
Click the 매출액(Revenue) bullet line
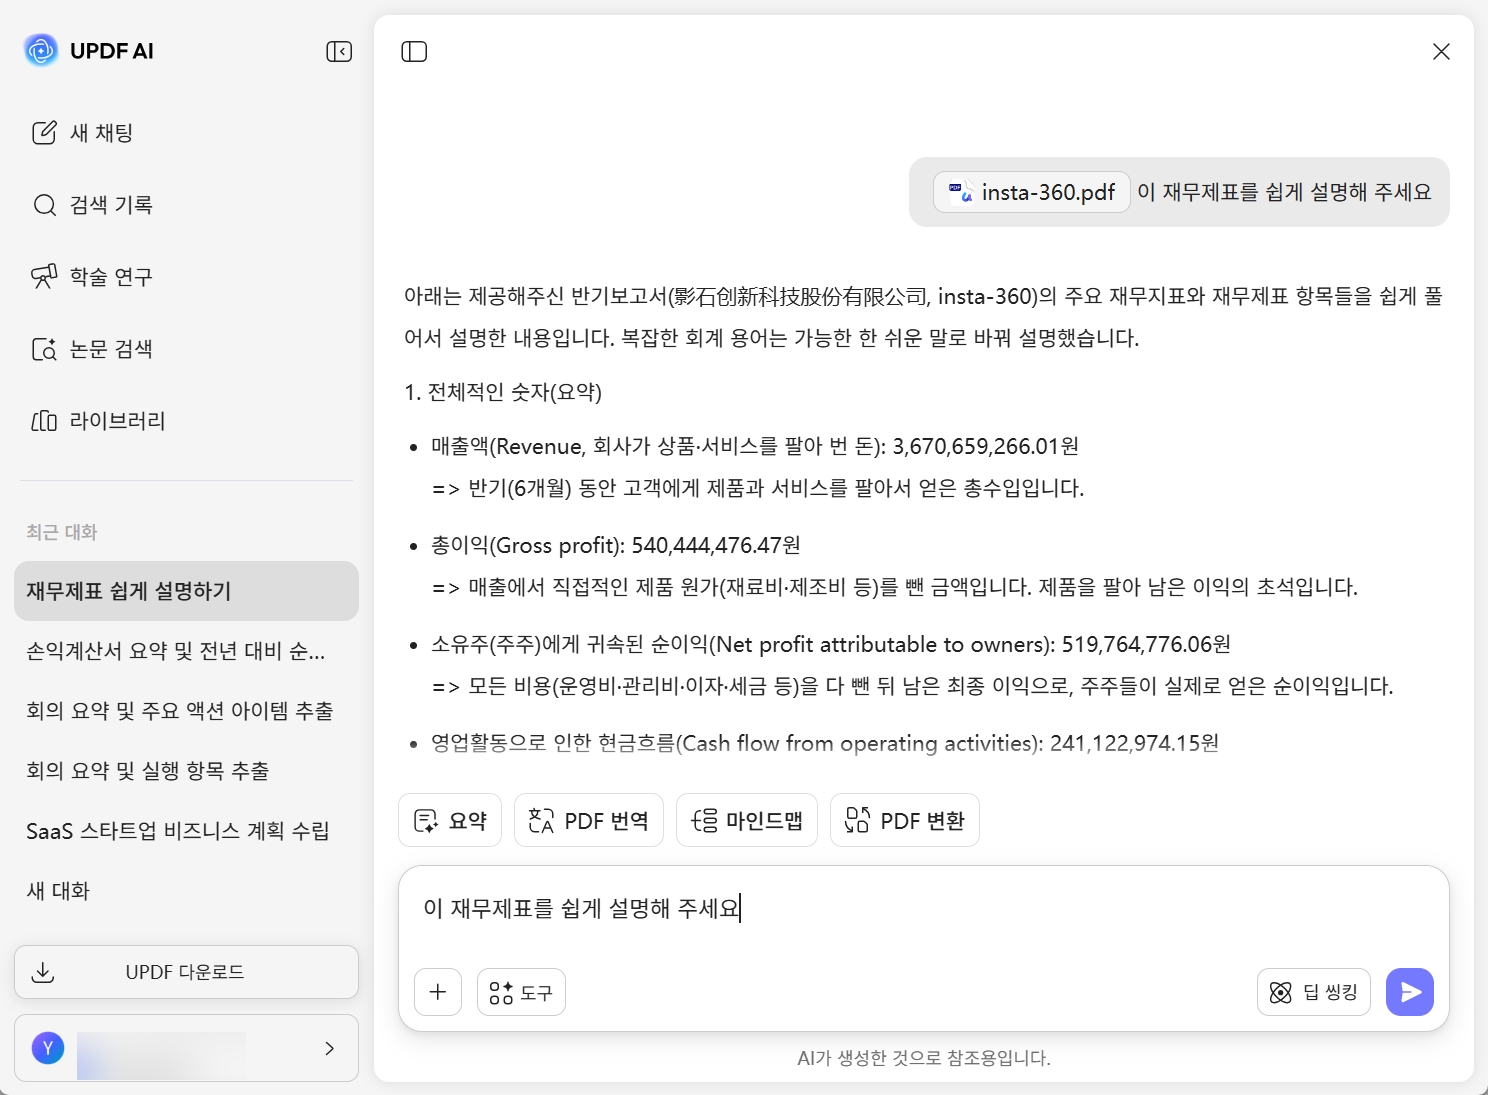pos(755,446)
